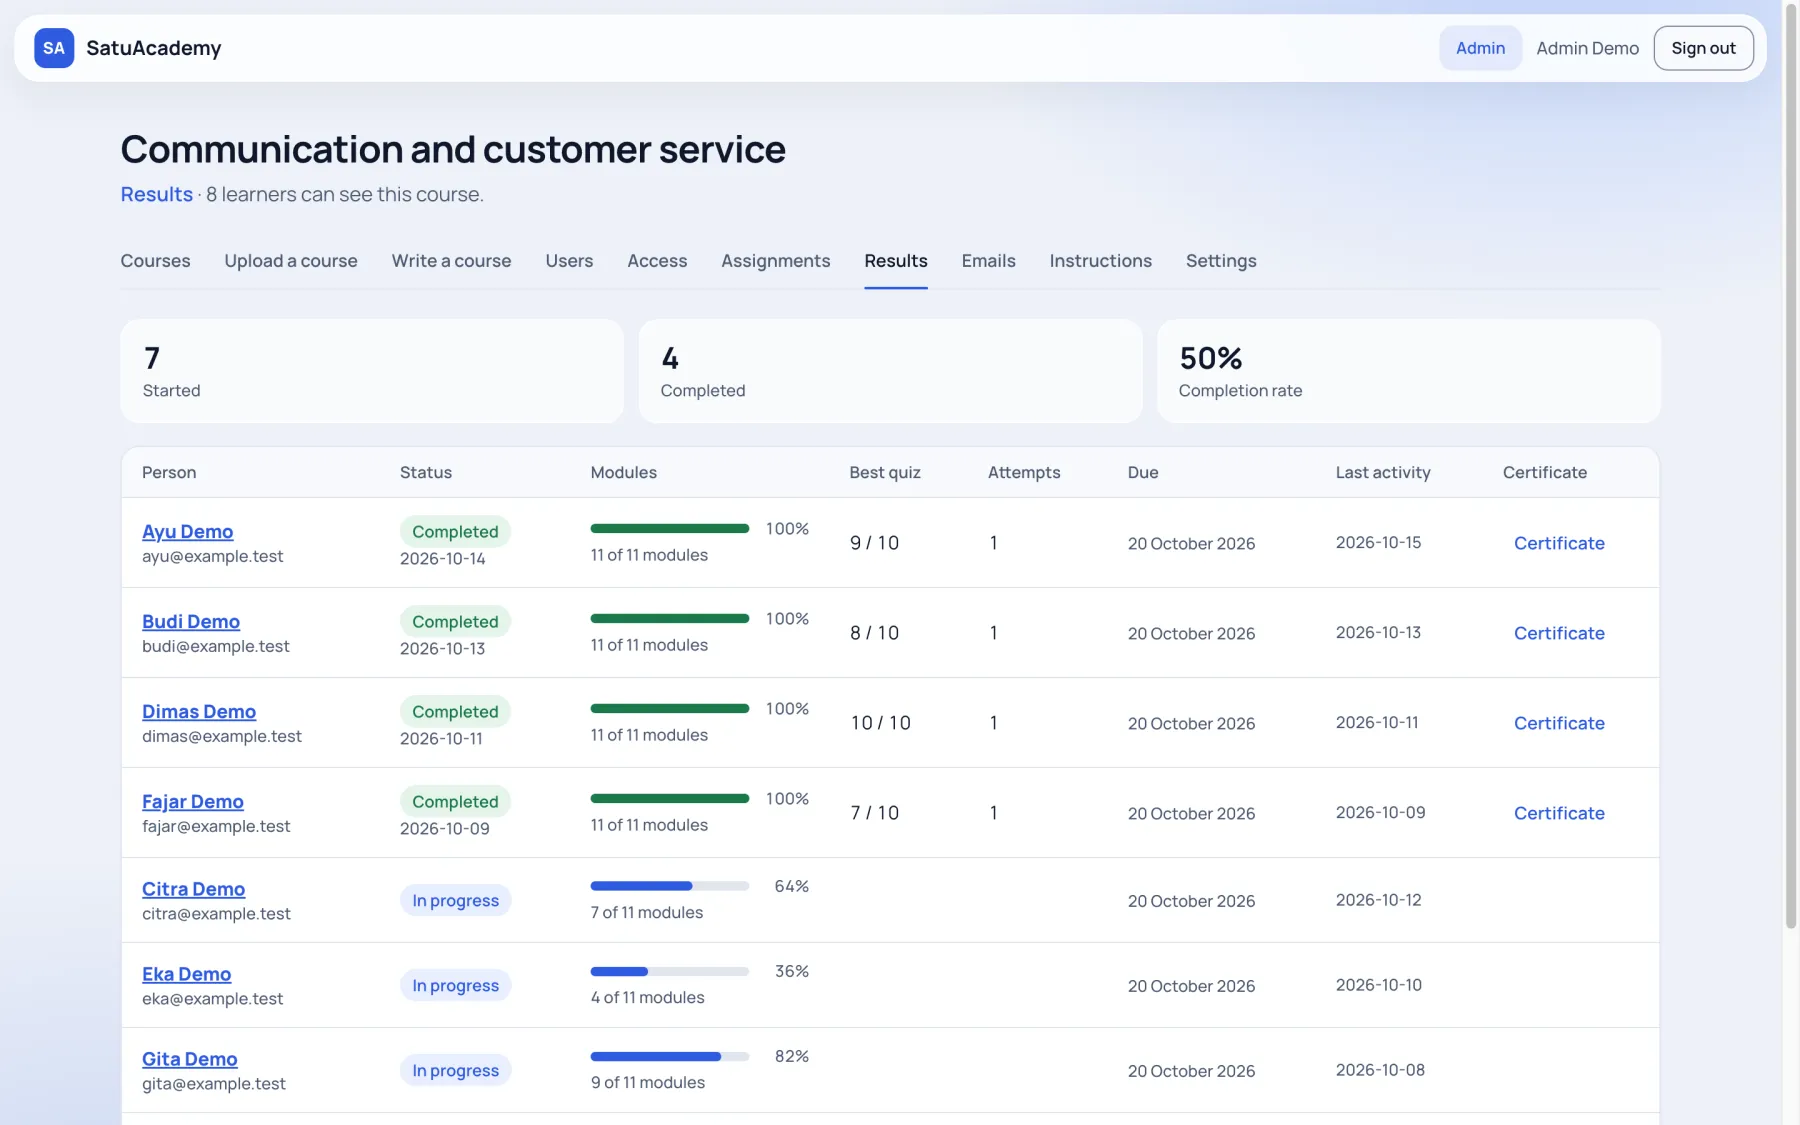Click Dimas Demo's 10 / 10 quiz score
Image resolution: width=1800 pixels, height=1125 pixels.
coord(881,723)
